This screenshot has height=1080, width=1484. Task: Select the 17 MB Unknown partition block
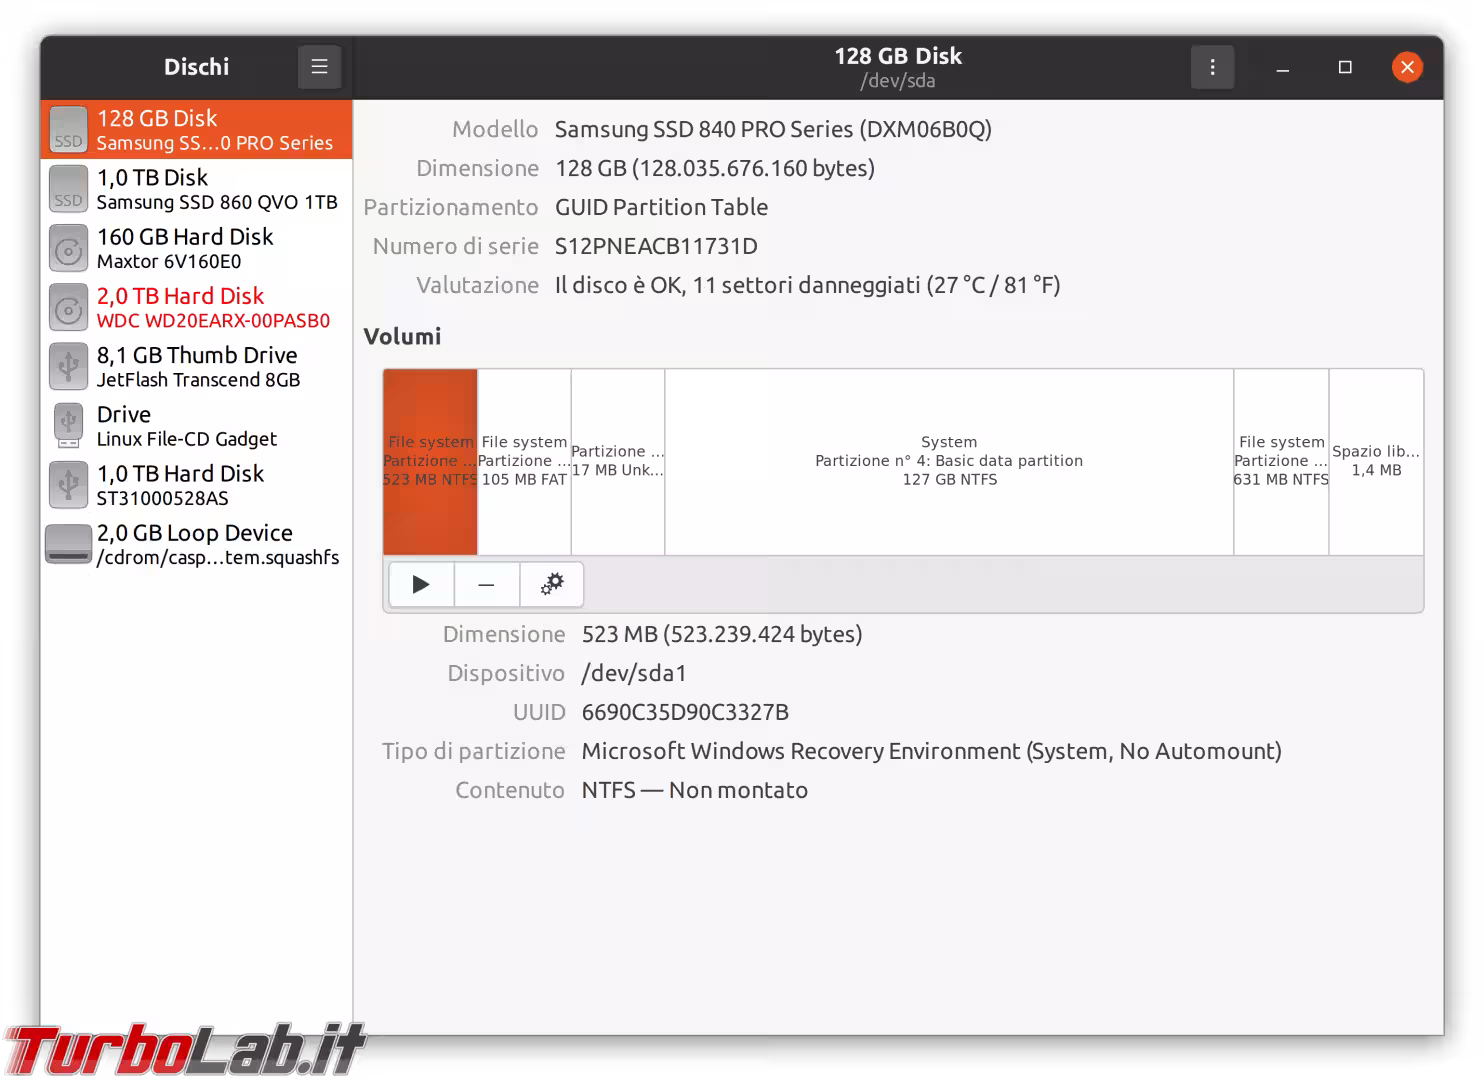click(x=618, y=462)
